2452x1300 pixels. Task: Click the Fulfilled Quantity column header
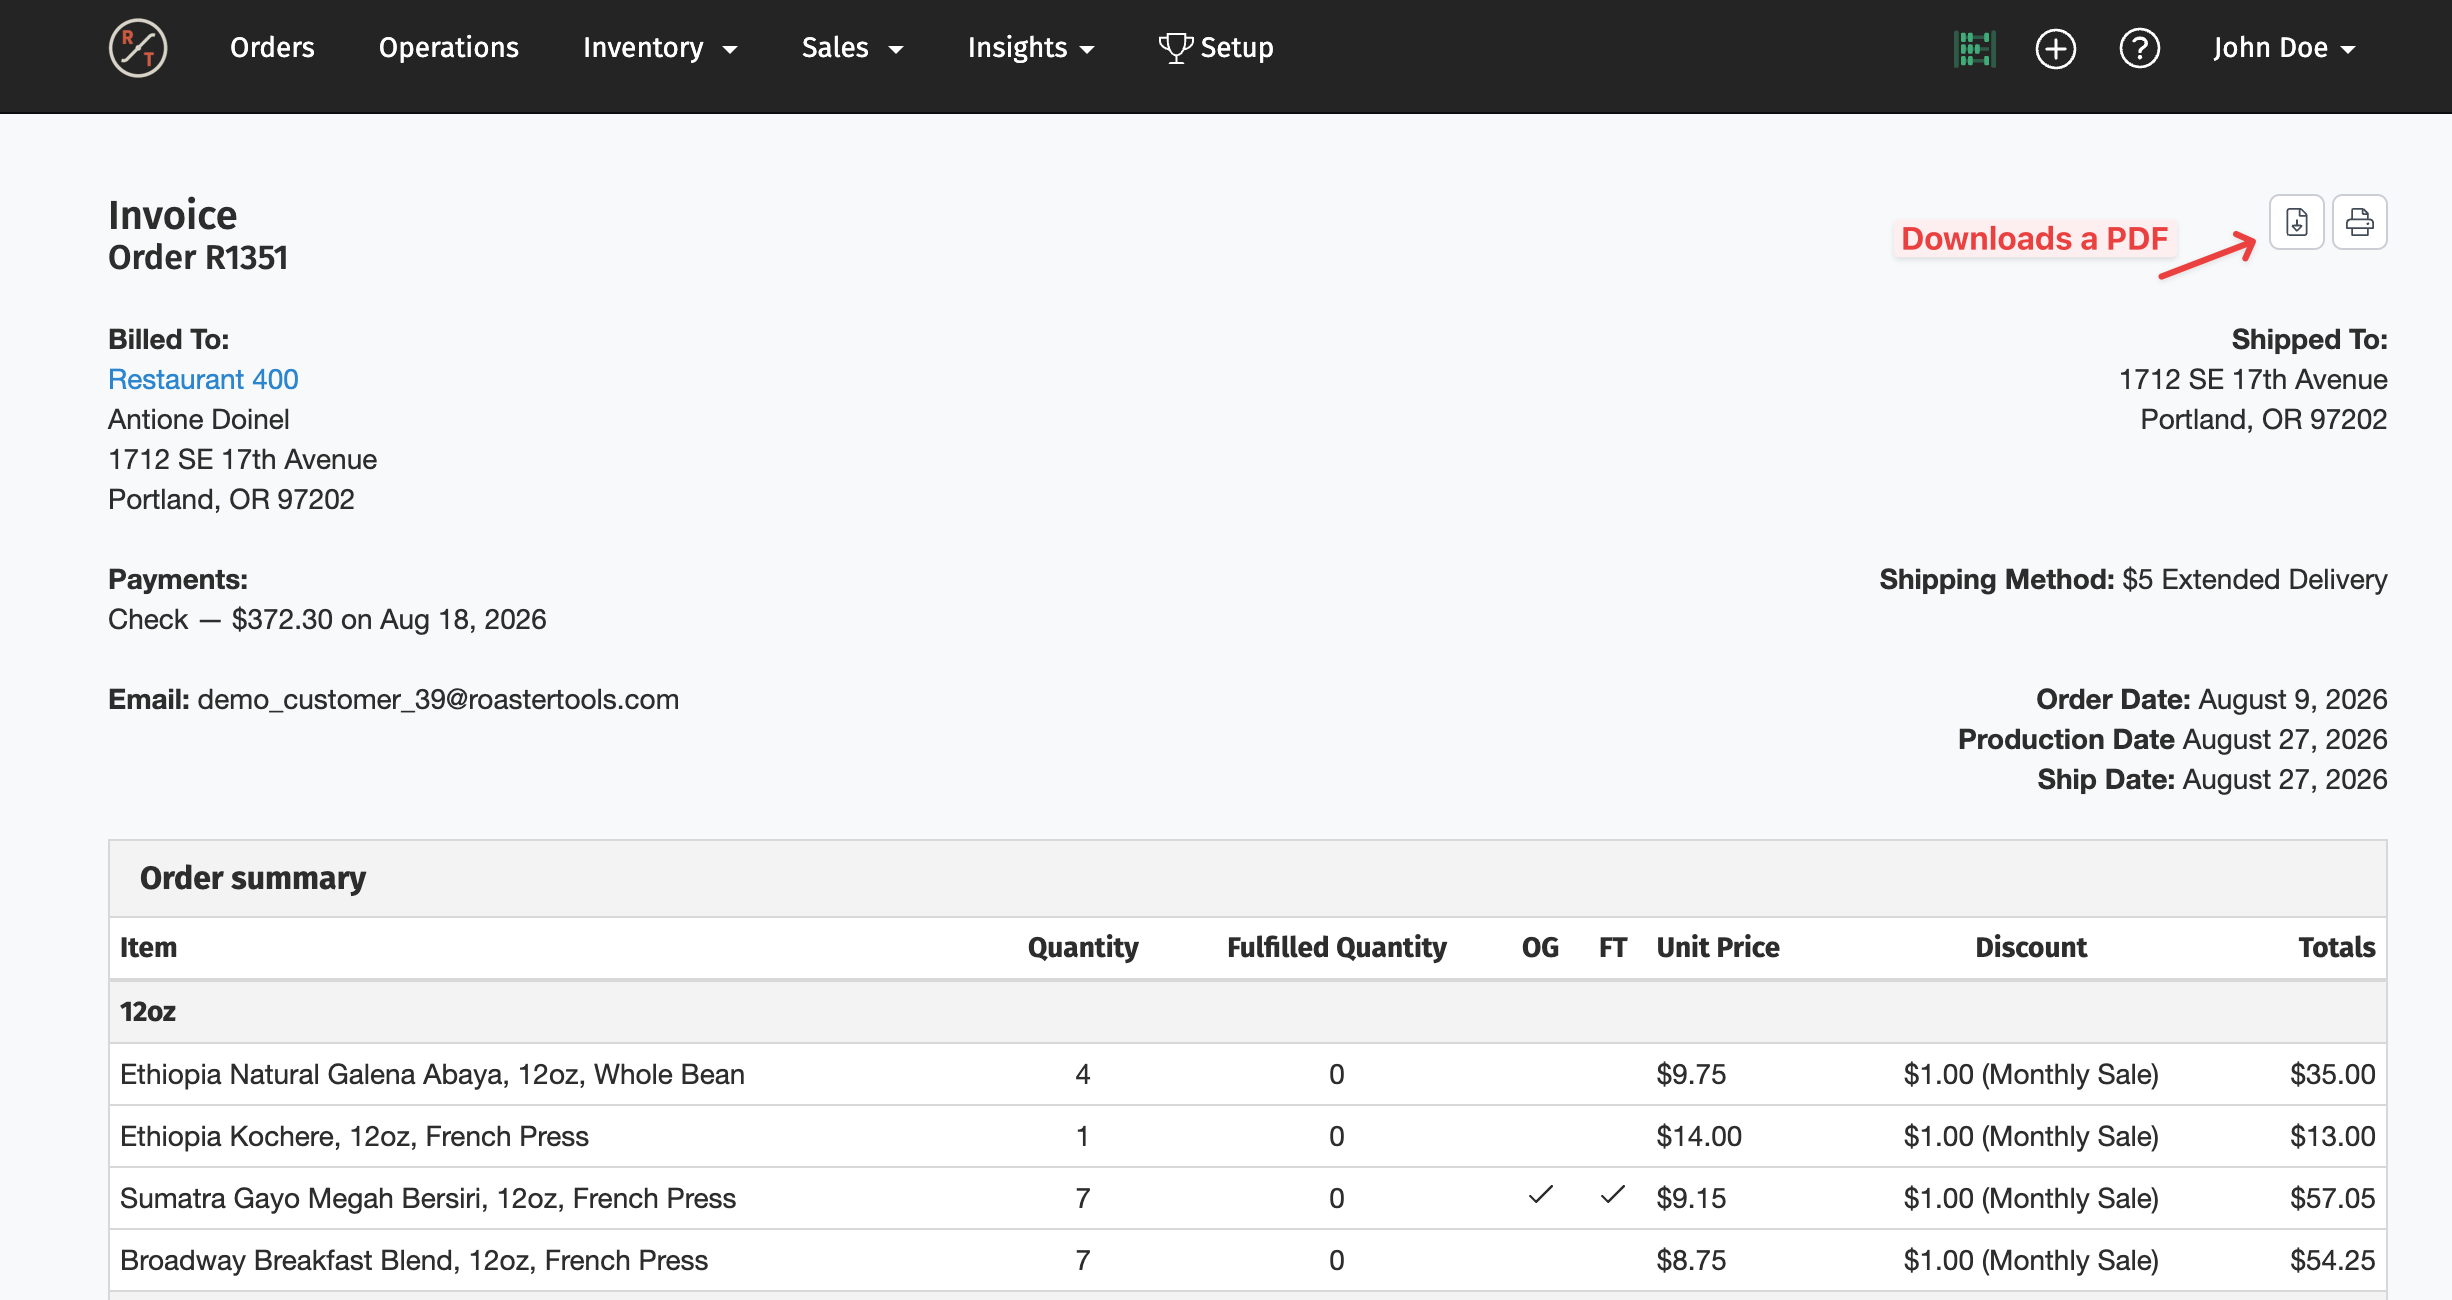pyautogui.click(x=1337, y=948)
